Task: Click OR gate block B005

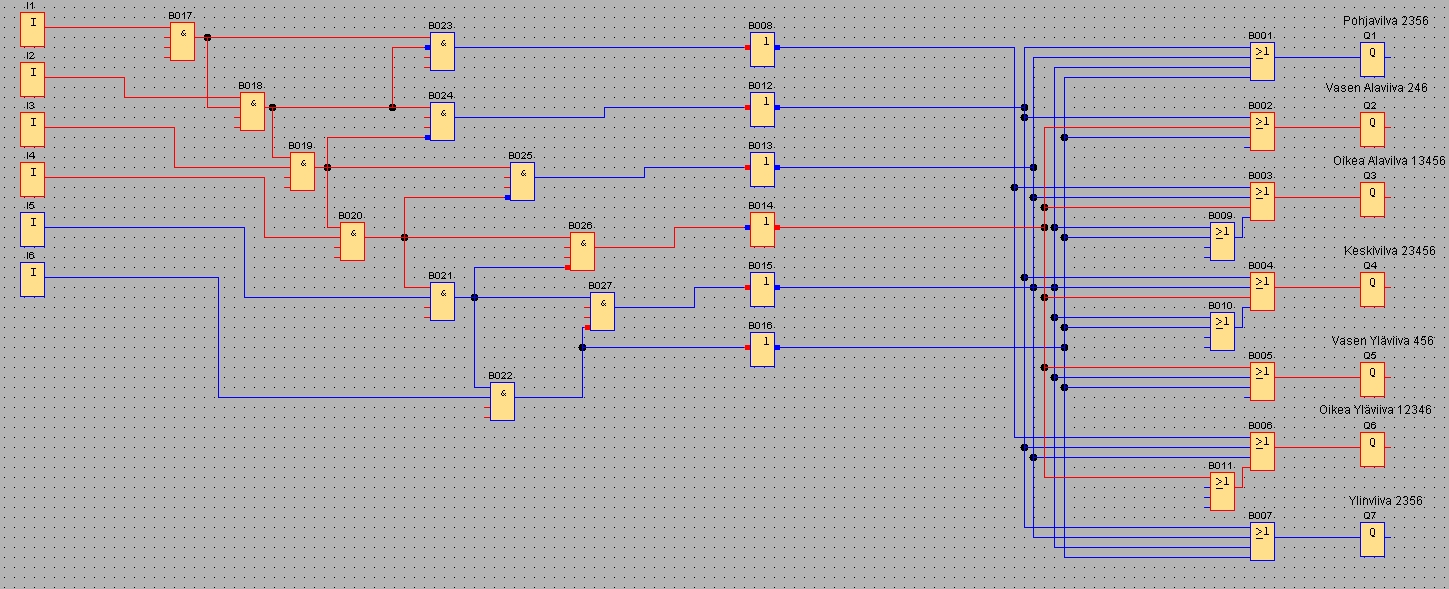Action: (1262, 382)
